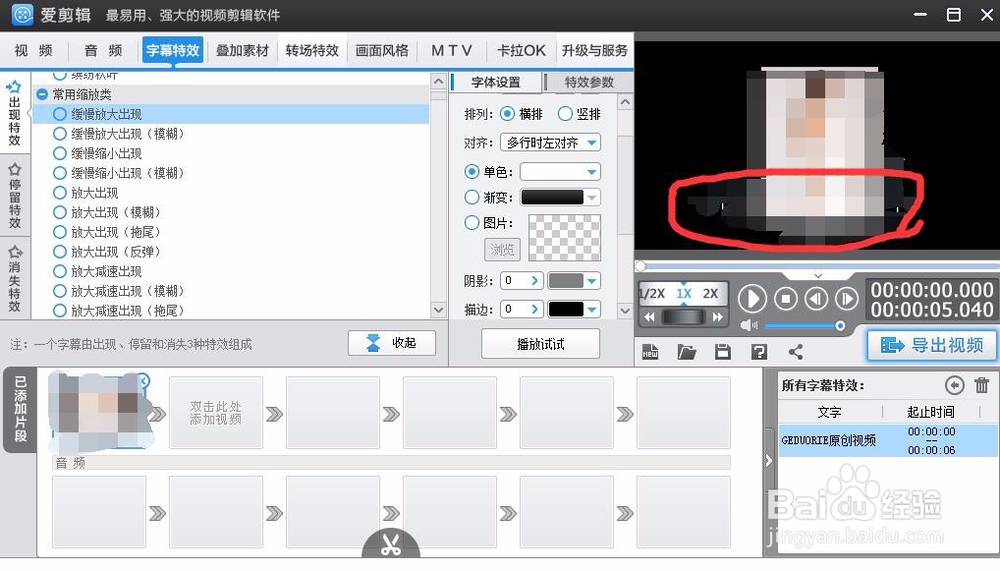Set playback speed to 2X
1000x571 pixels.
point(710,293)
